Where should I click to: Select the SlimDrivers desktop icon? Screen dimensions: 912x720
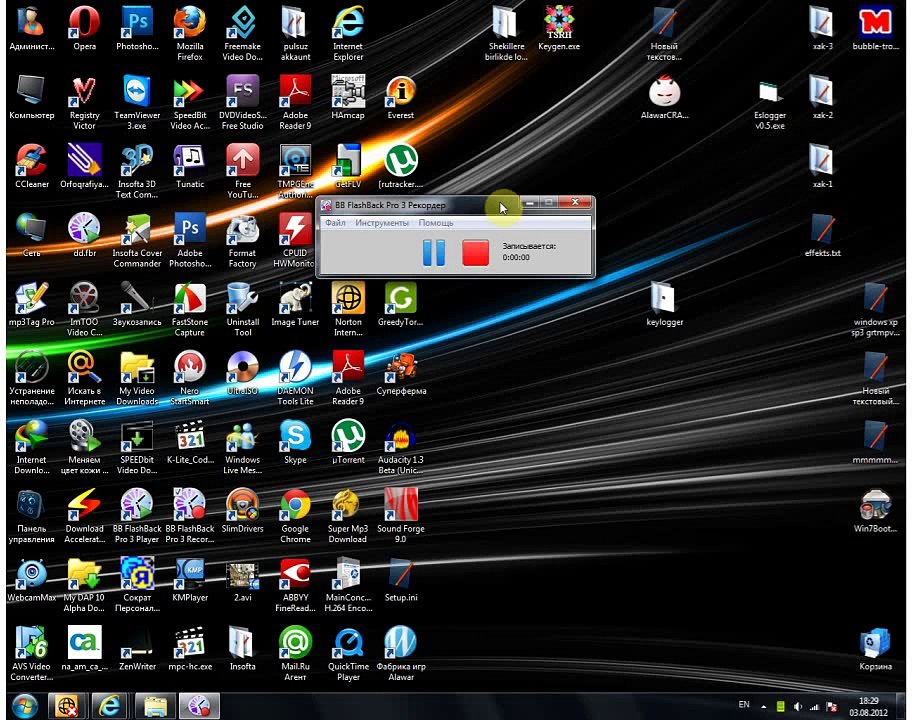[243, 511]
